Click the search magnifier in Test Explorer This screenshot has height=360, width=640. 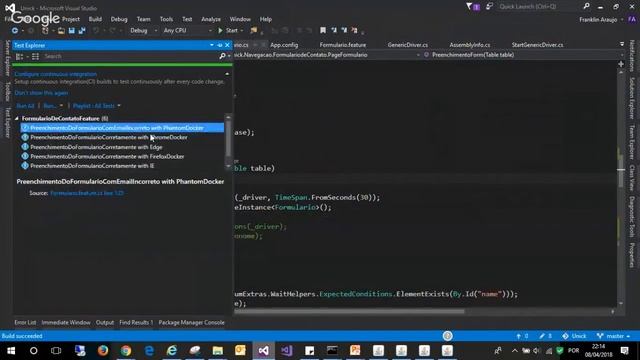pyautogui.click(x=222, y=56)
